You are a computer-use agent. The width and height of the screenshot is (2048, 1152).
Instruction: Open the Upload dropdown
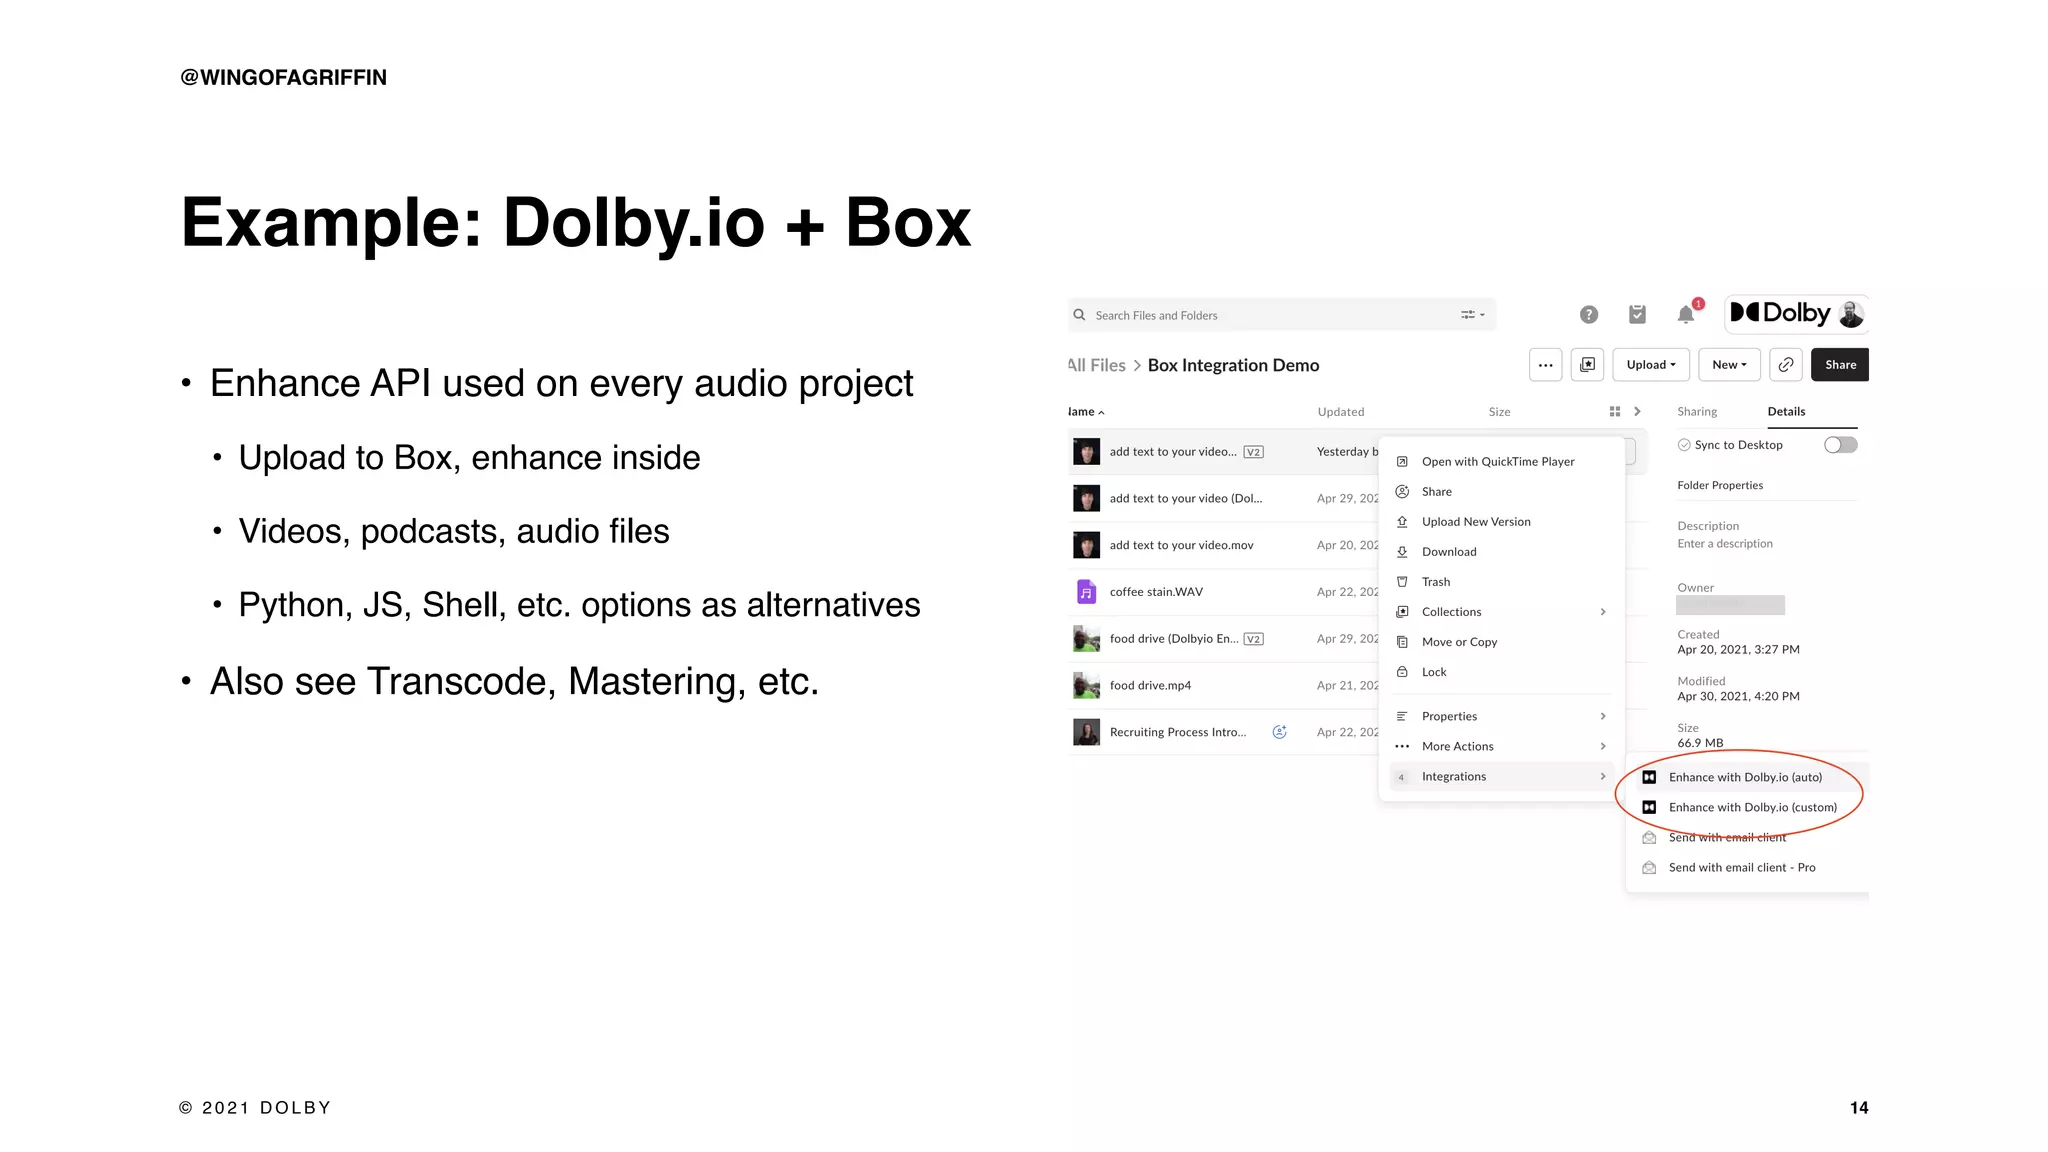click(x=1651, y=365)
